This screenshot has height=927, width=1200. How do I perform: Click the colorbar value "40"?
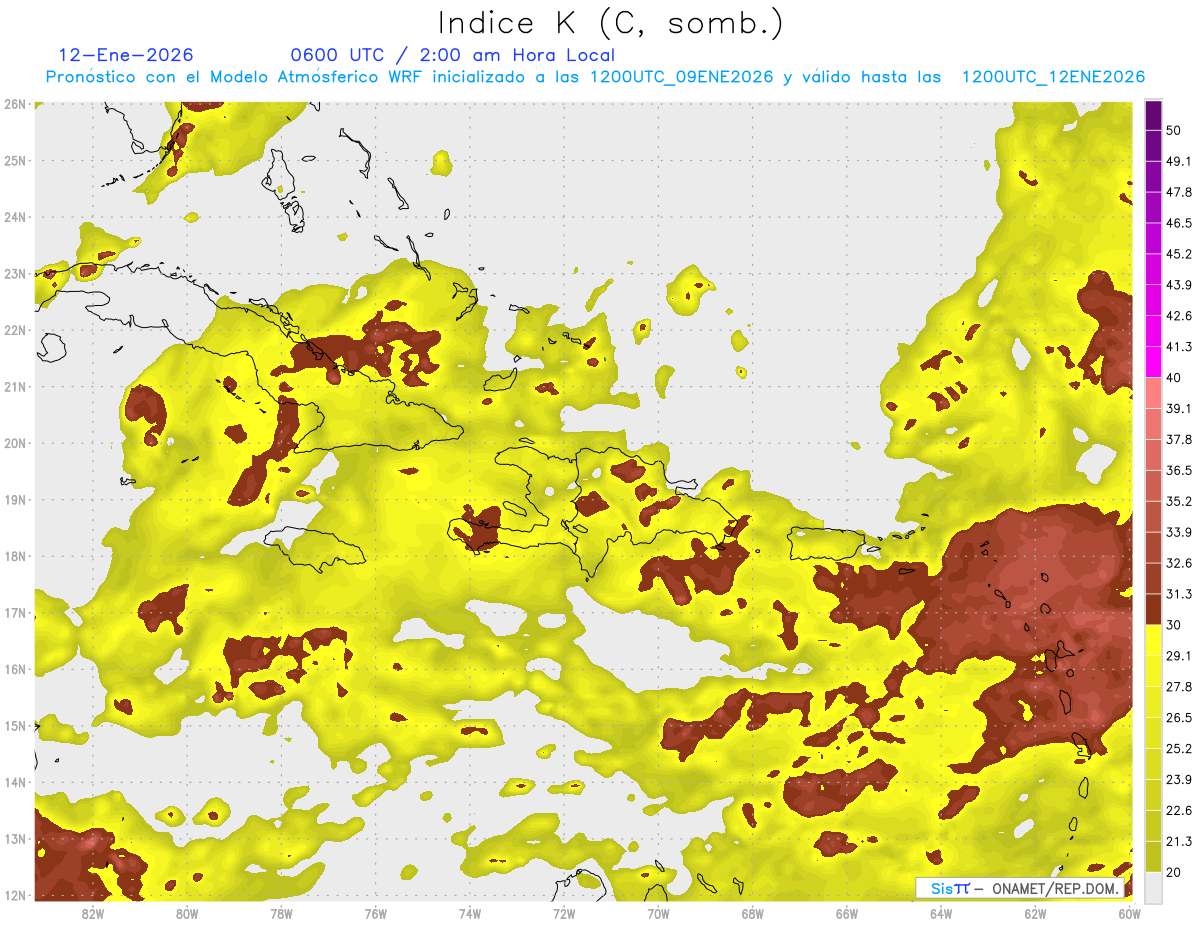1174,378
